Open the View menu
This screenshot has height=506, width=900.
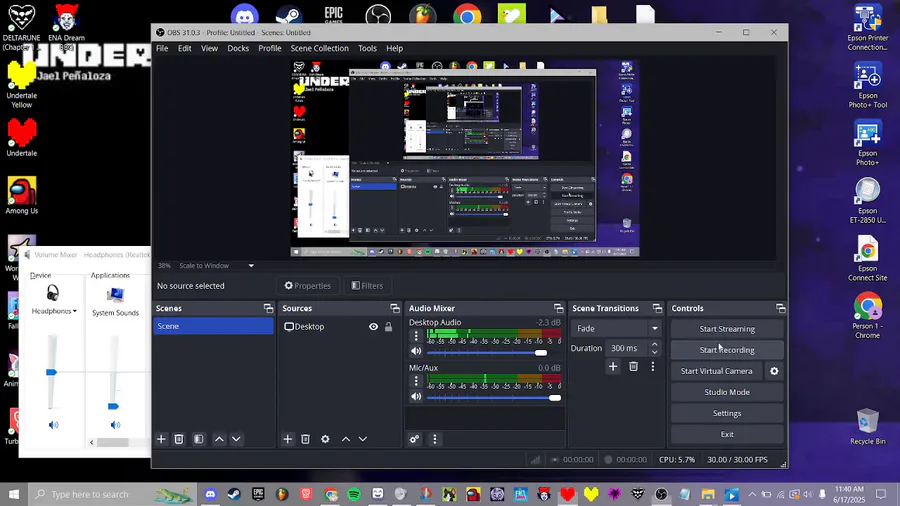(x=209, y=48)
